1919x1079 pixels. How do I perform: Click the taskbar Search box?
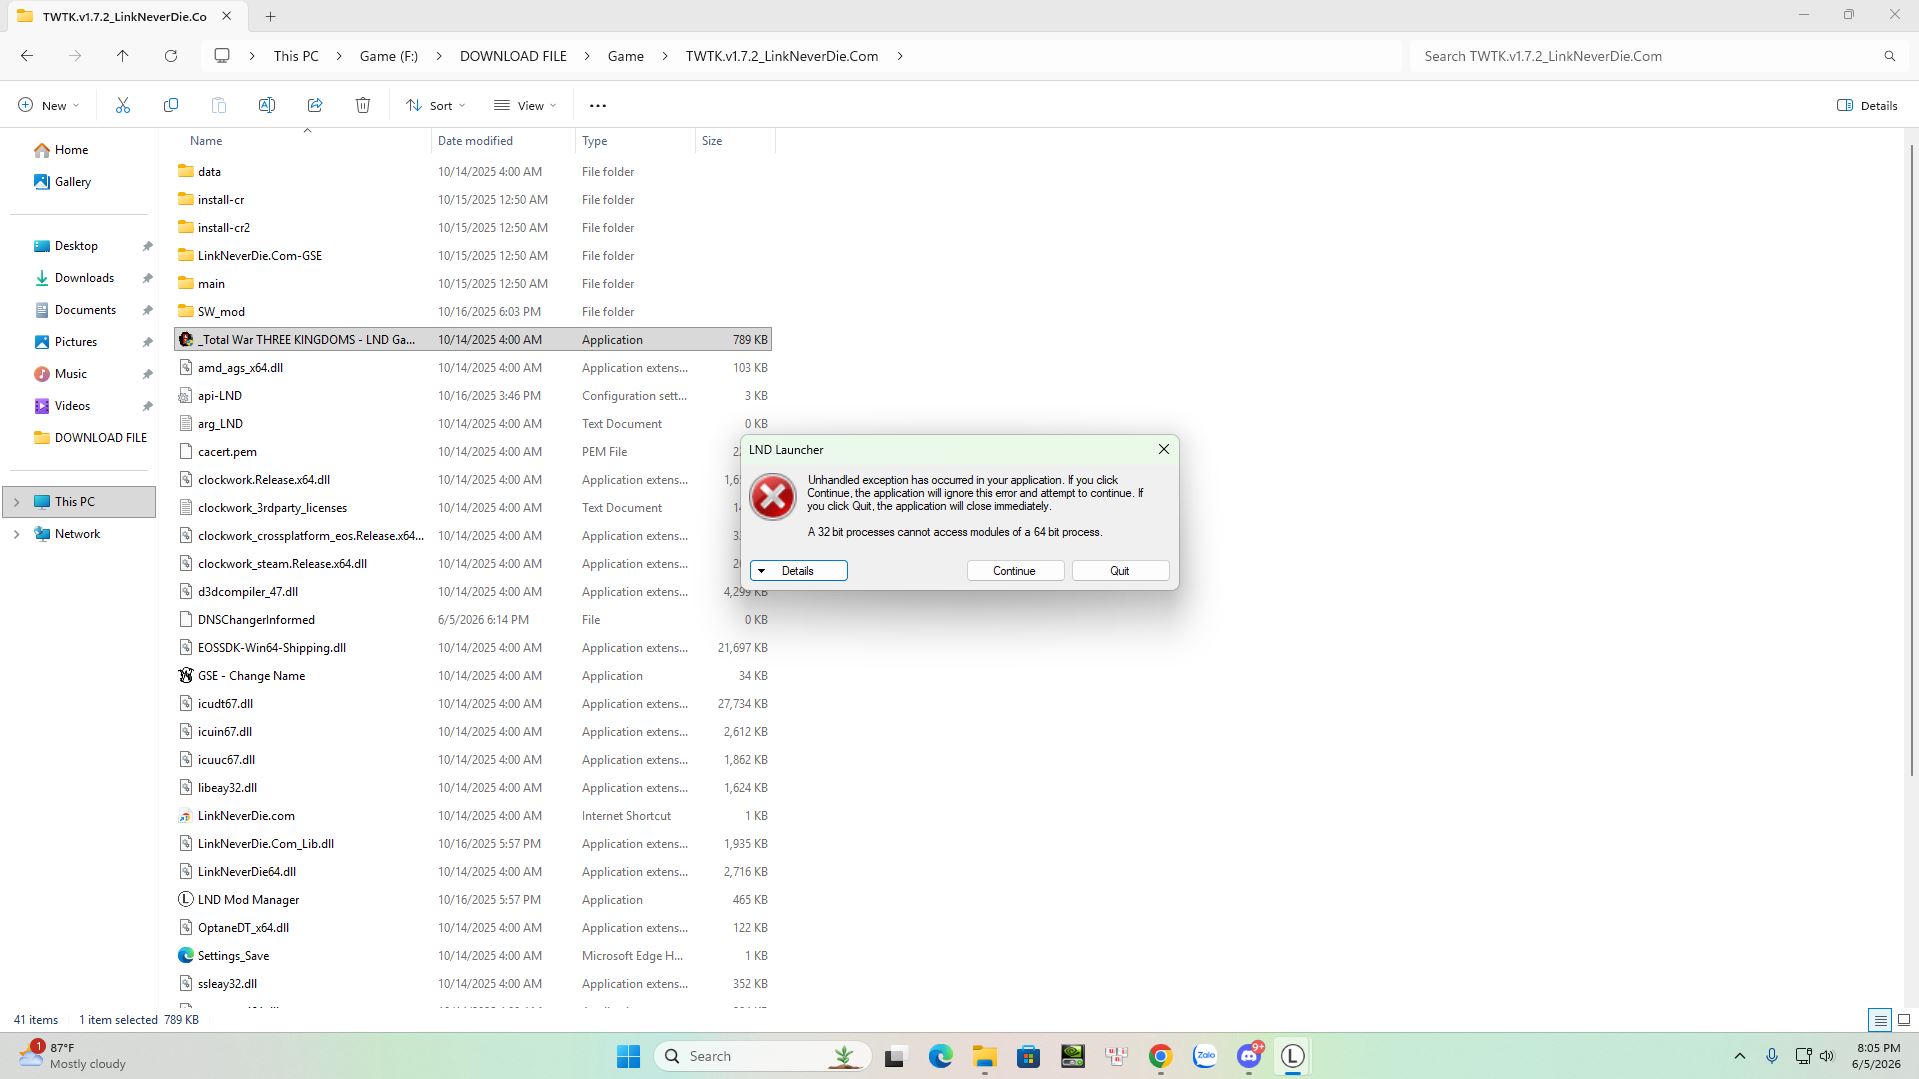pyautogui.click(x=763, y=1056)
